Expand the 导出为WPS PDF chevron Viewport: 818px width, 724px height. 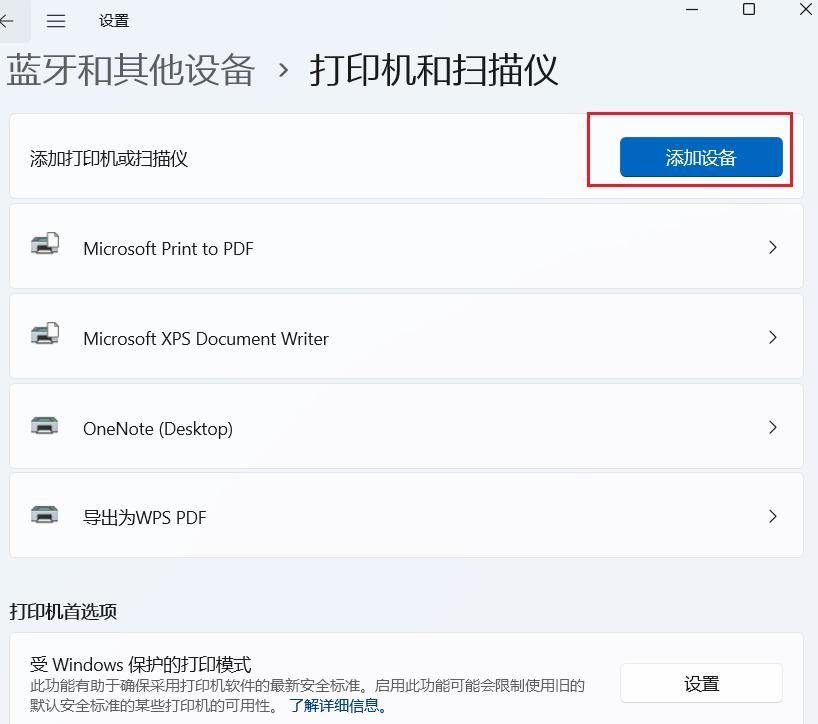772,517
